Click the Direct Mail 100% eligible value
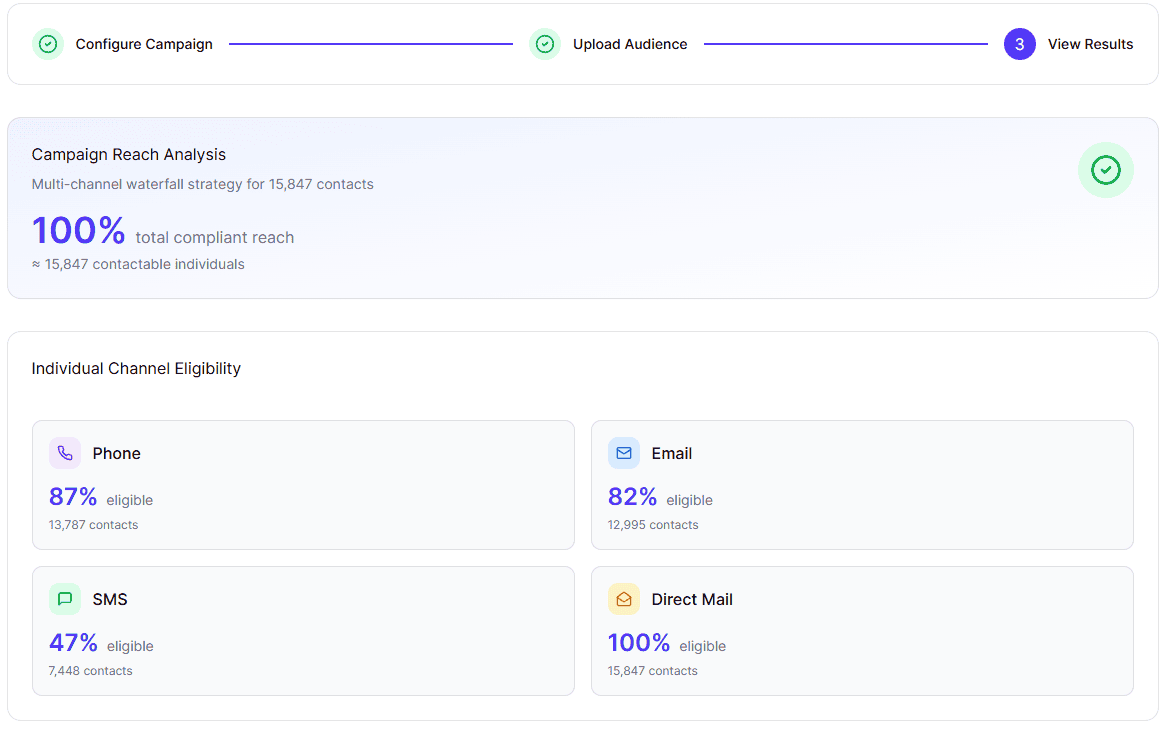This screenshot has height=731, width=1169. 639,643
